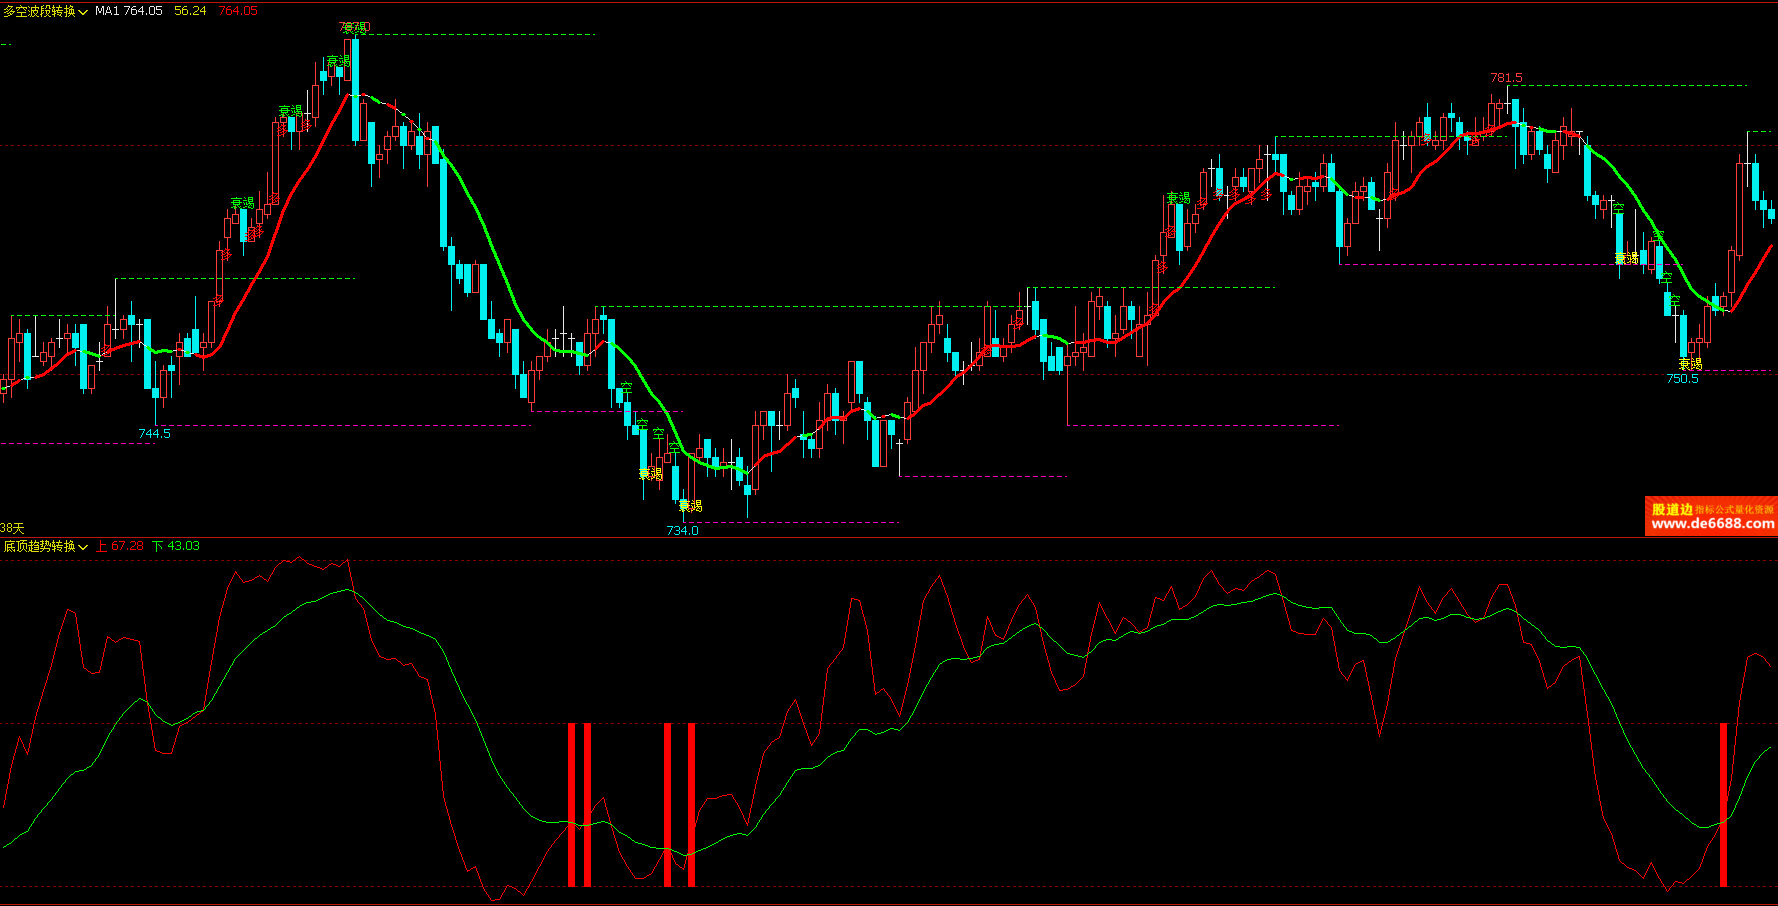Image resolution: width=1778 pixels, height=906 pixels.
Task: Click the green 下 43.03 indicator value
Action: tap(176, 546)
